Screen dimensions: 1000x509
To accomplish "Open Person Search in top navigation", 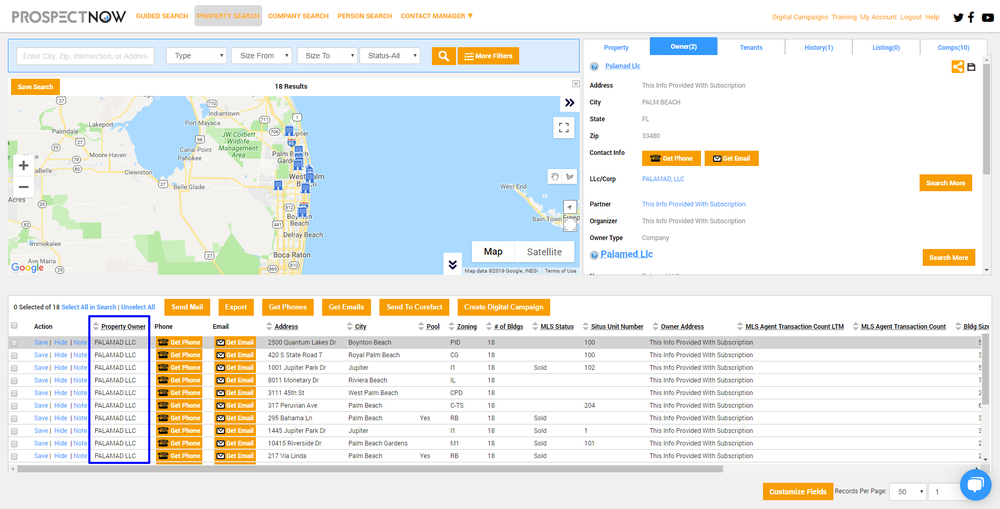I will point(365,16).
